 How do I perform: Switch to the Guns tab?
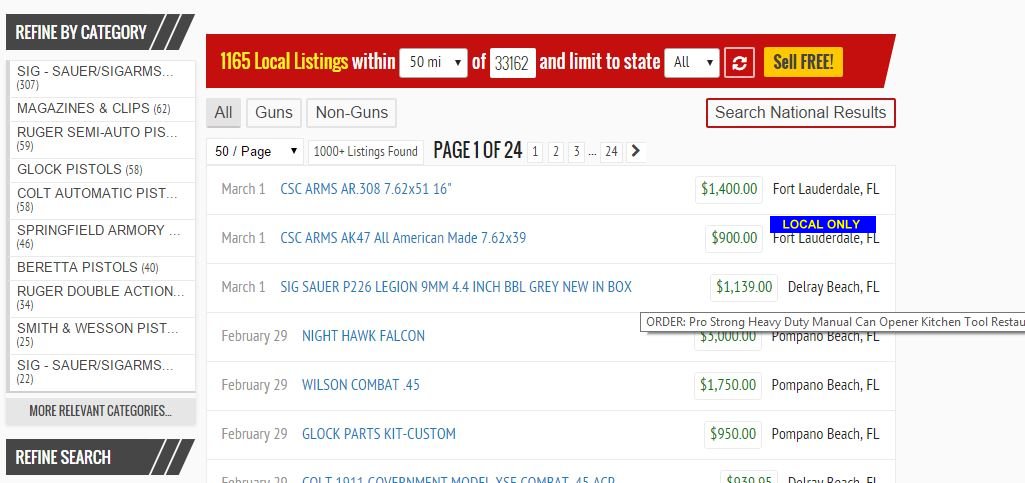click(274, 113)
